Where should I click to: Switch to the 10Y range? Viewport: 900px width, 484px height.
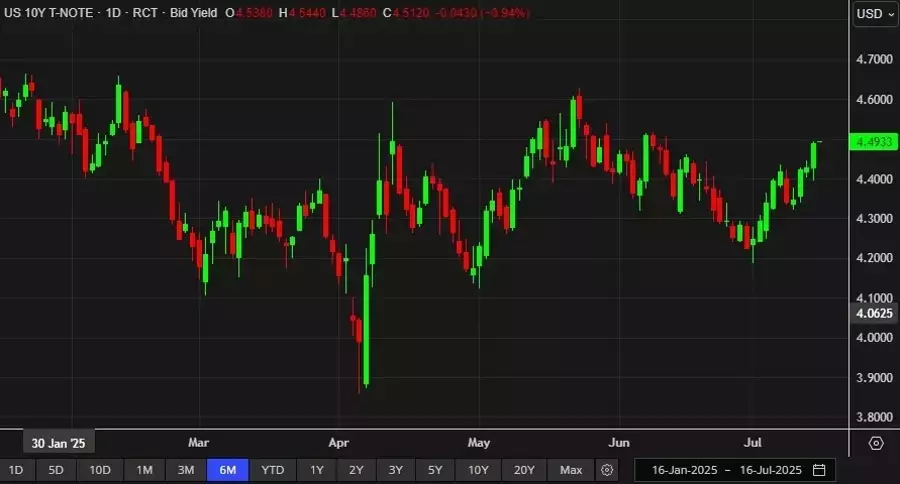pyautogui.click(x=478, y=470)
